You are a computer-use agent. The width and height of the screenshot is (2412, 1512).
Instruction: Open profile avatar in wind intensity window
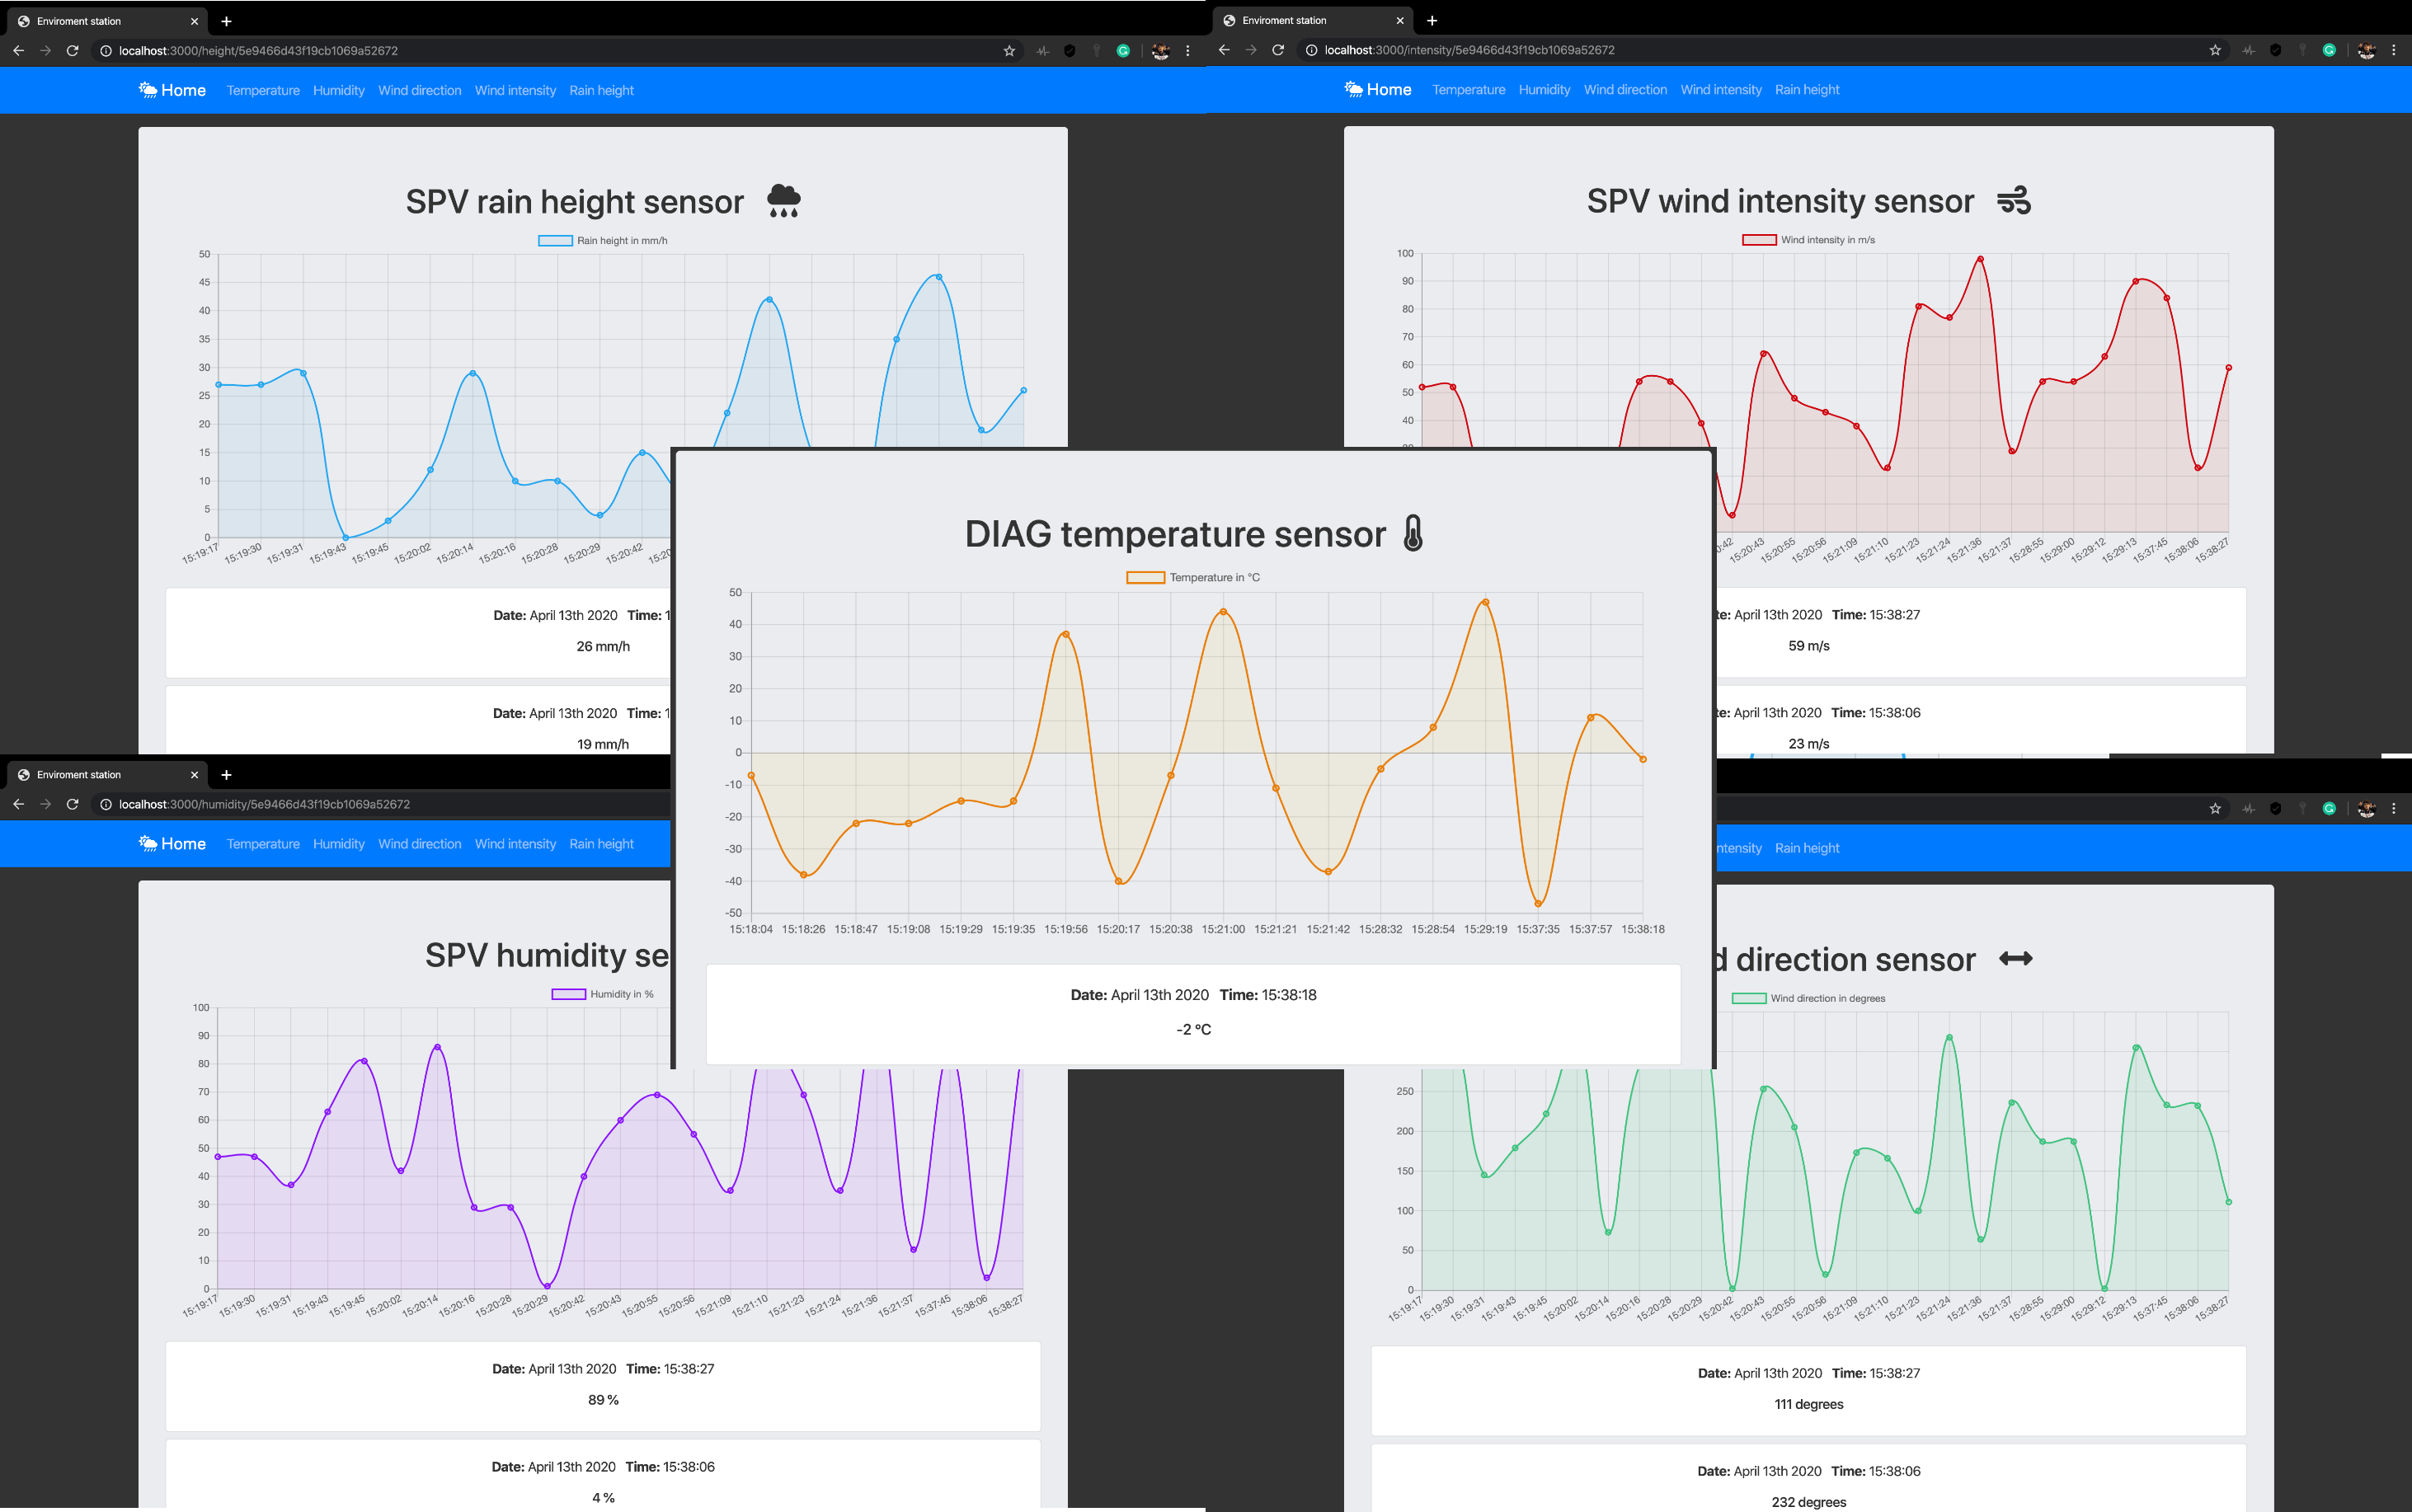tap(2366, 49)
